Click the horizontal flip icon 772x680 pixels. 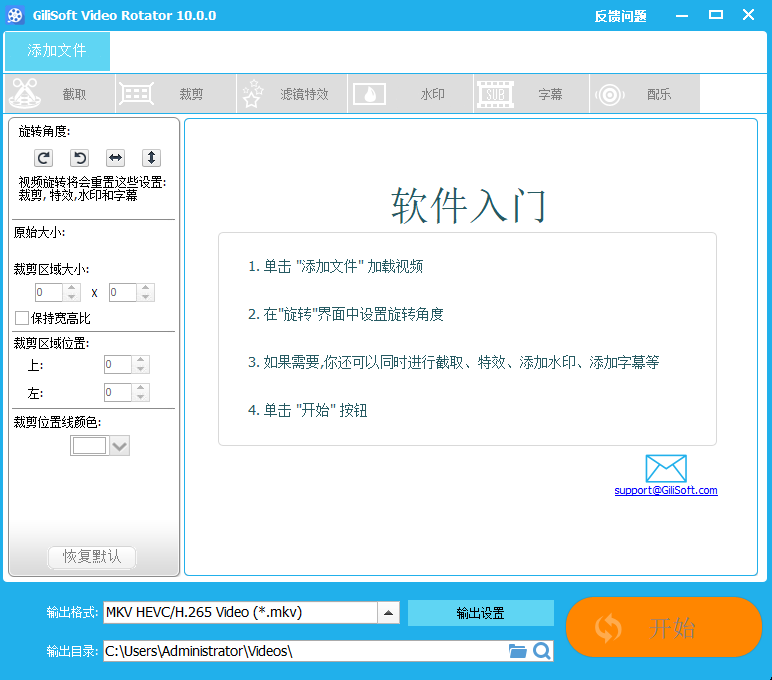point(115,158)
